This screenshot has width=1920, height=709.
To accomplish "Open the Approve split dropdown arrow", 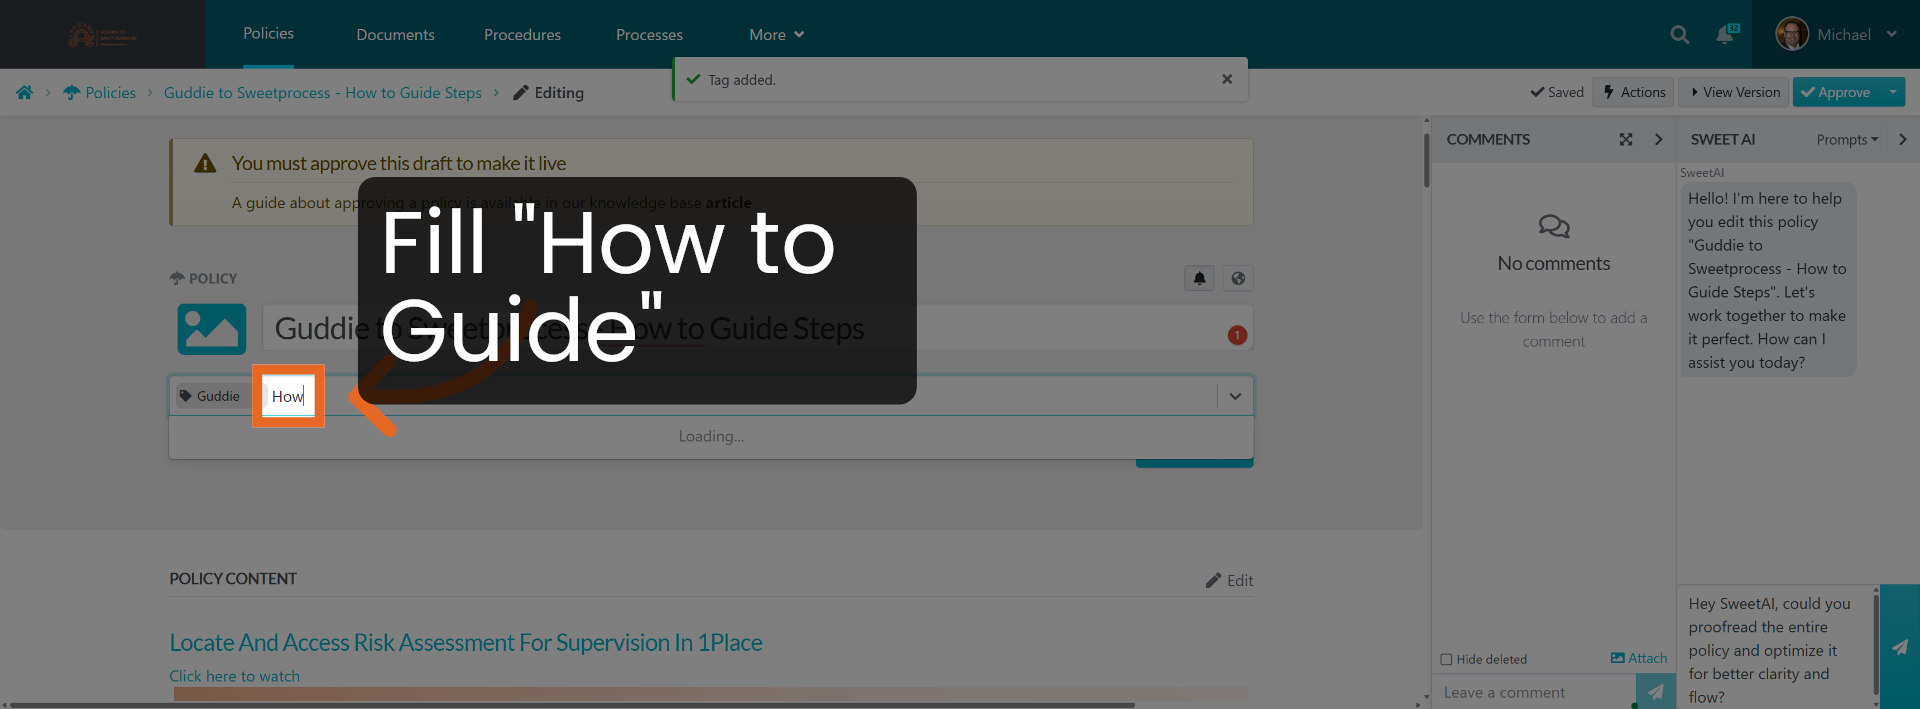I will [1892, 92].
